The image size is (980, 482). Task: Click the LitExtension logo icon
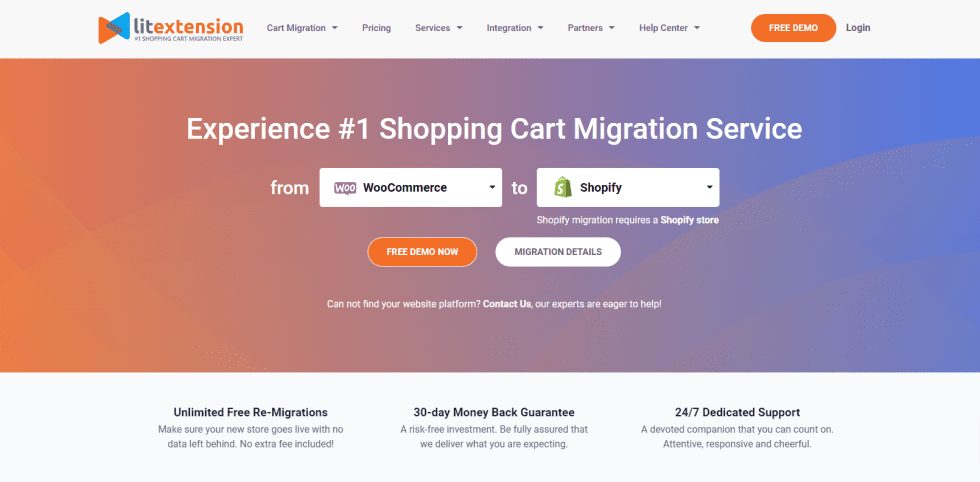click(114, 28)
